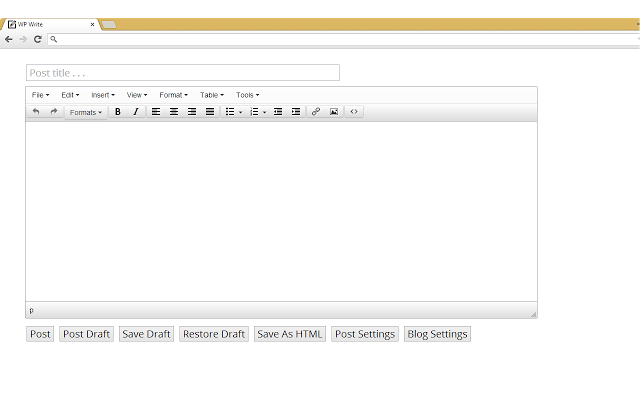This screenshot has height=400, width=640.
Task: Go back in the browser
Action: (9, 39)
